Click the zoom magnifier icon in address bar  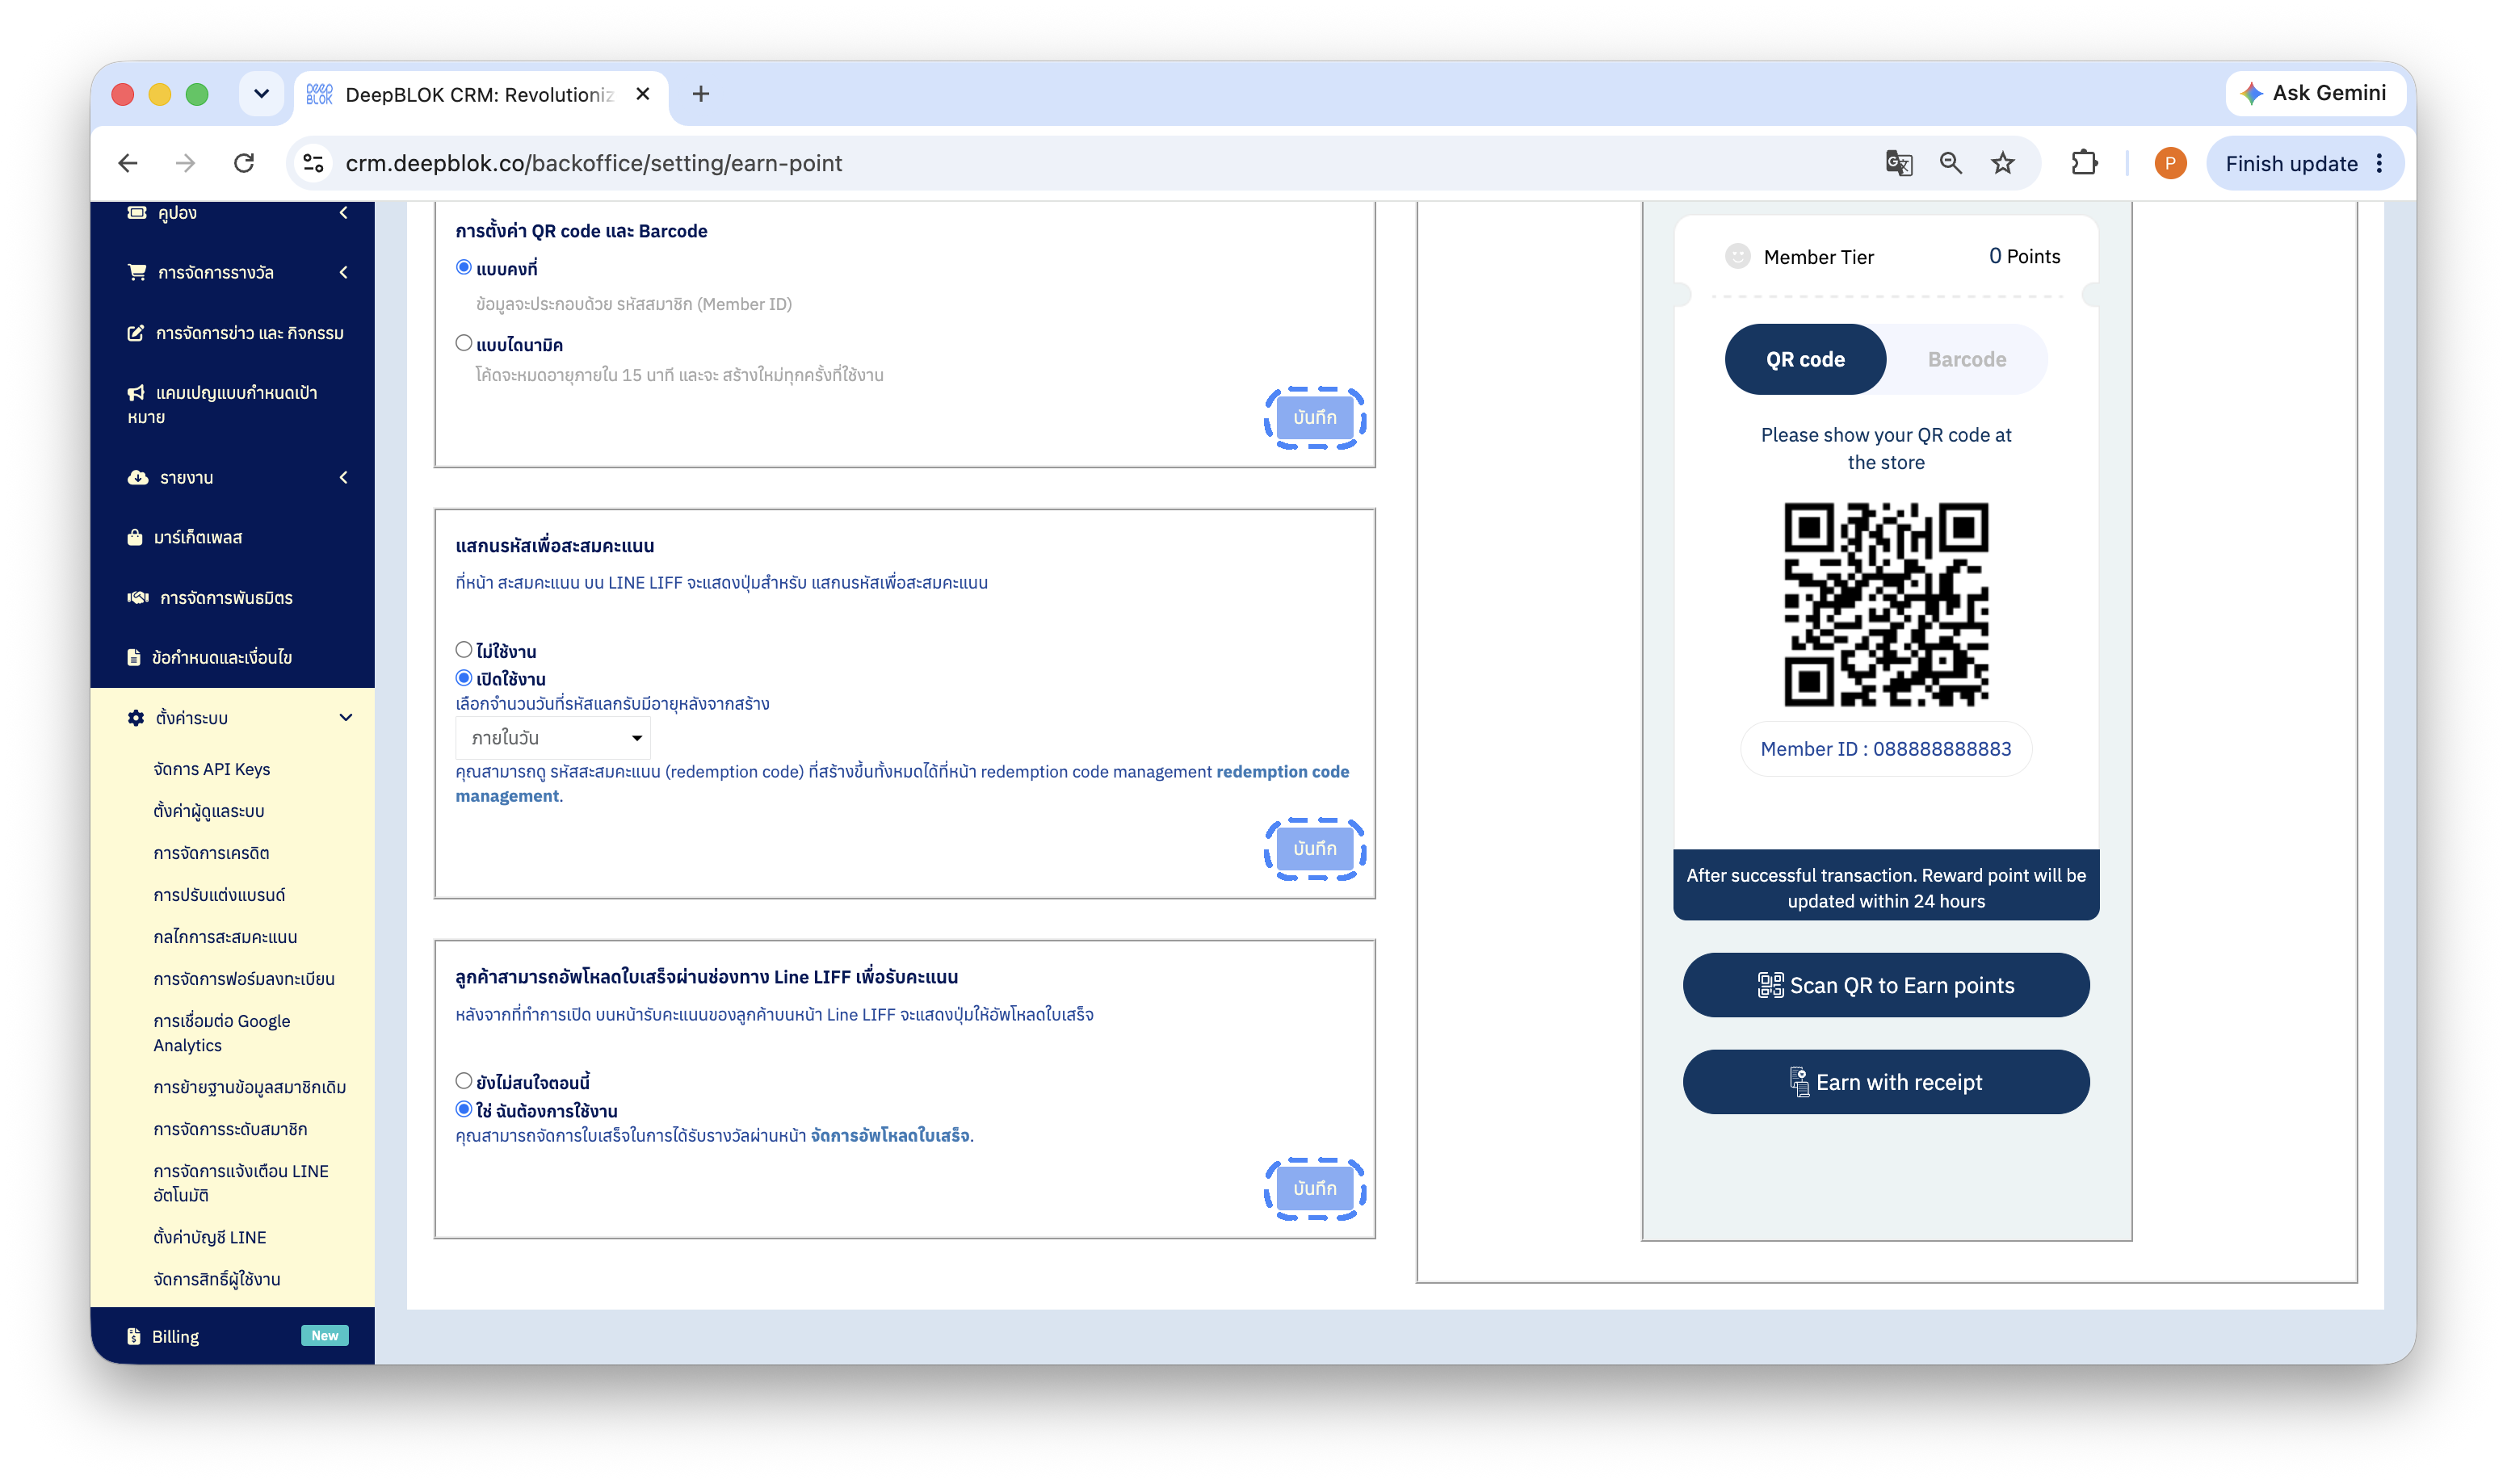point(1950,163)
